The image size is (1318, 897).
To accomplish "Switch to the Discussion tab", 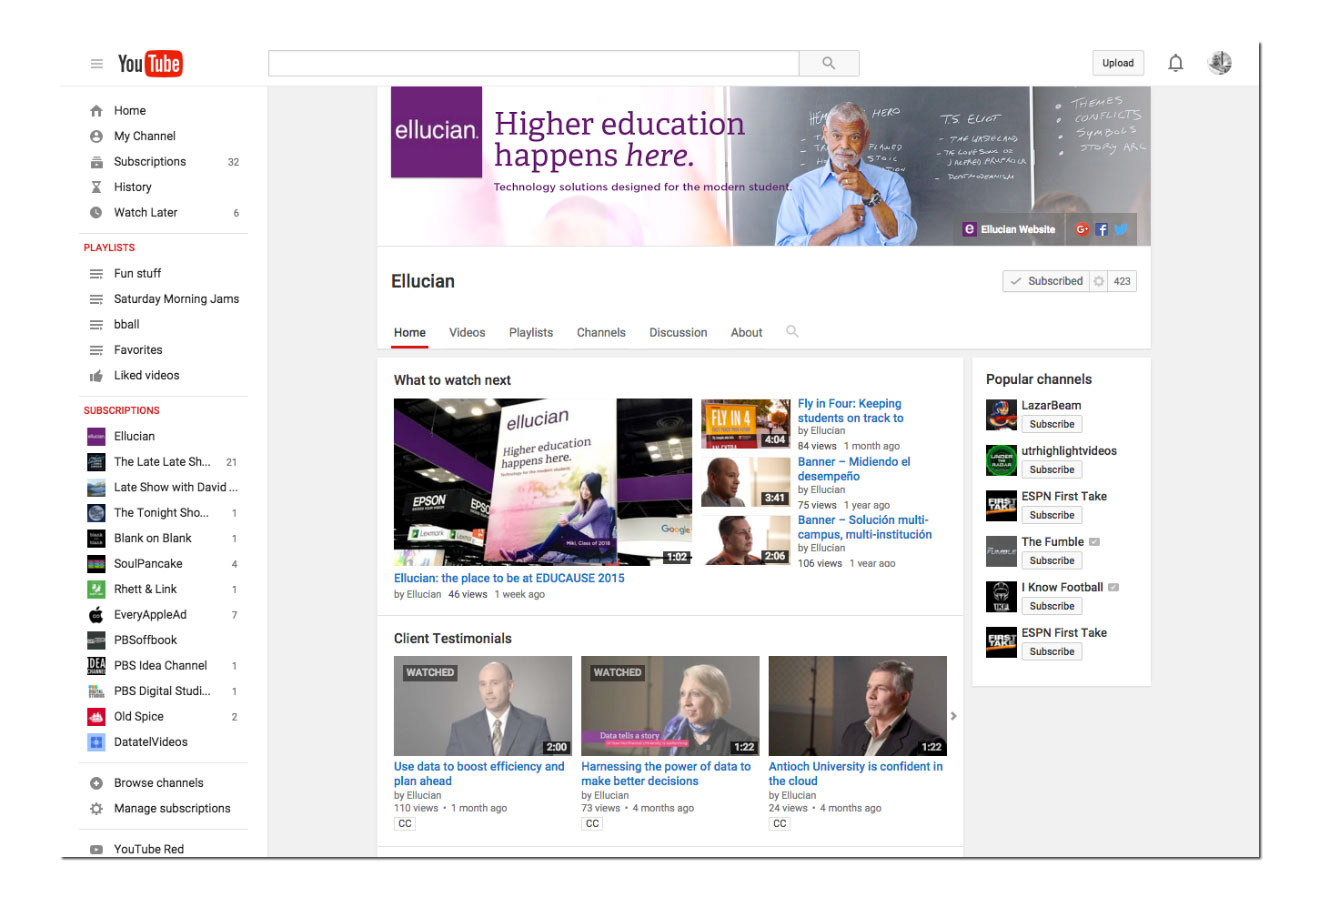I will tap(678, 333).
